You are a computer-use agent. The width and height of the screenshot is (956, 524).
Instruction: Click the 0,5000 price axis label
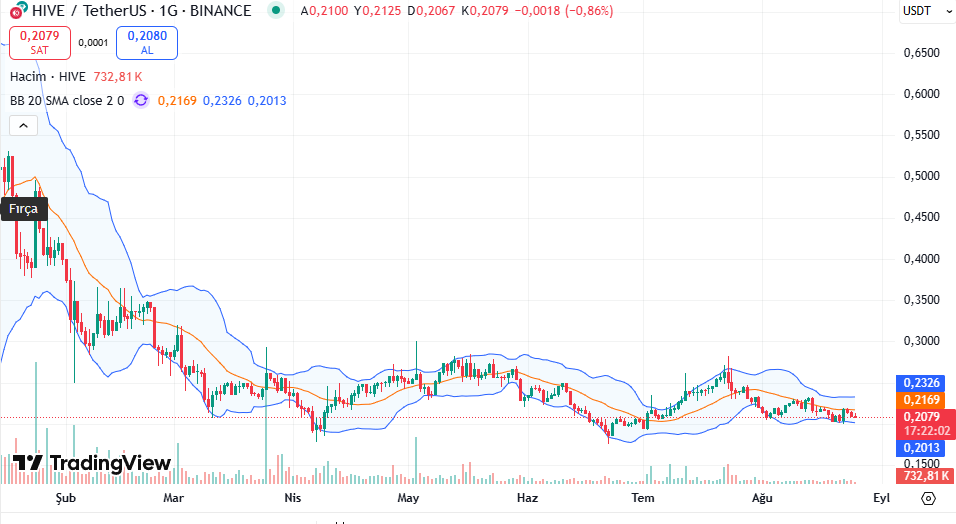tap(922, 176)
